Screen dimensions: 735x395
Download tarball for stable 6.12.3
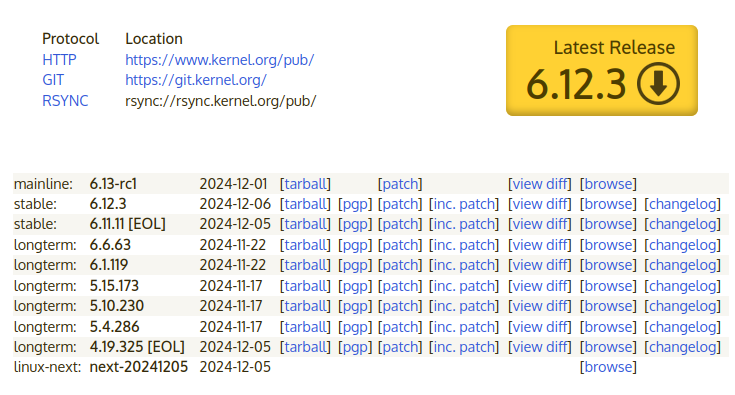click(x=305, y=204)
